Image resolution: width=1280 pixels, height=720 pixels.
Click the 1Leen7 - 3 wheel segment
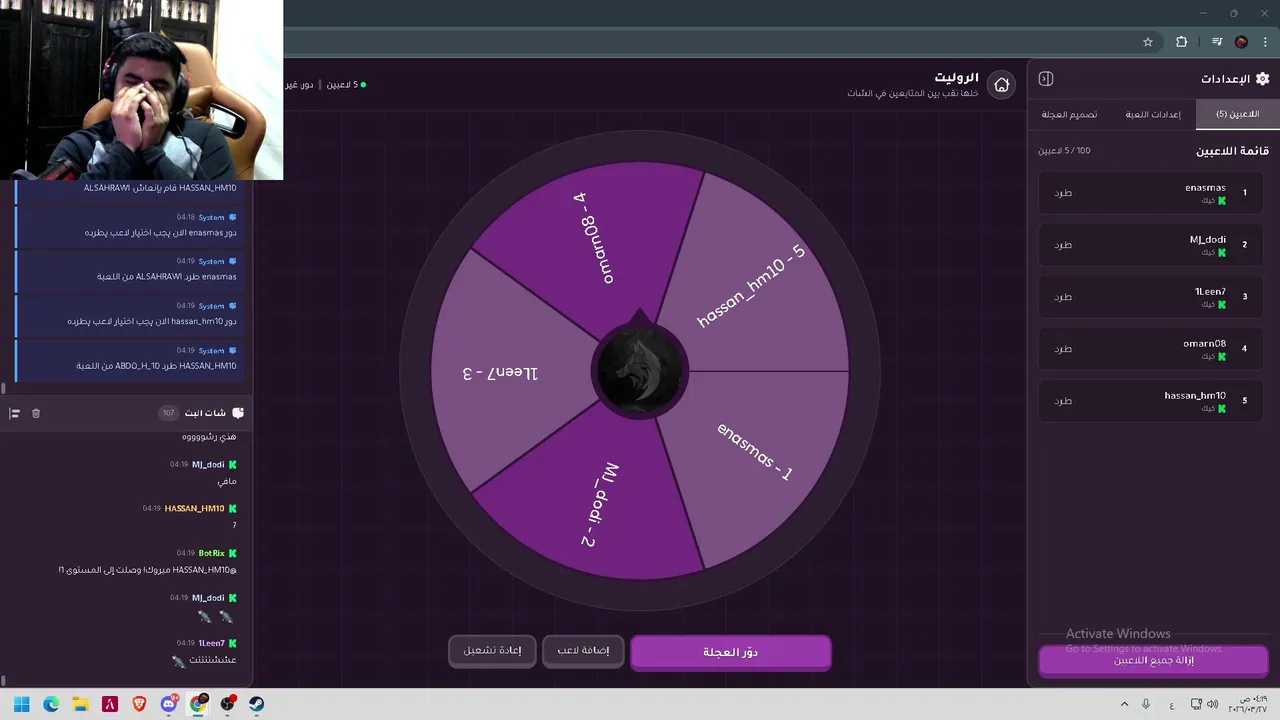click(x=500, y=372)
